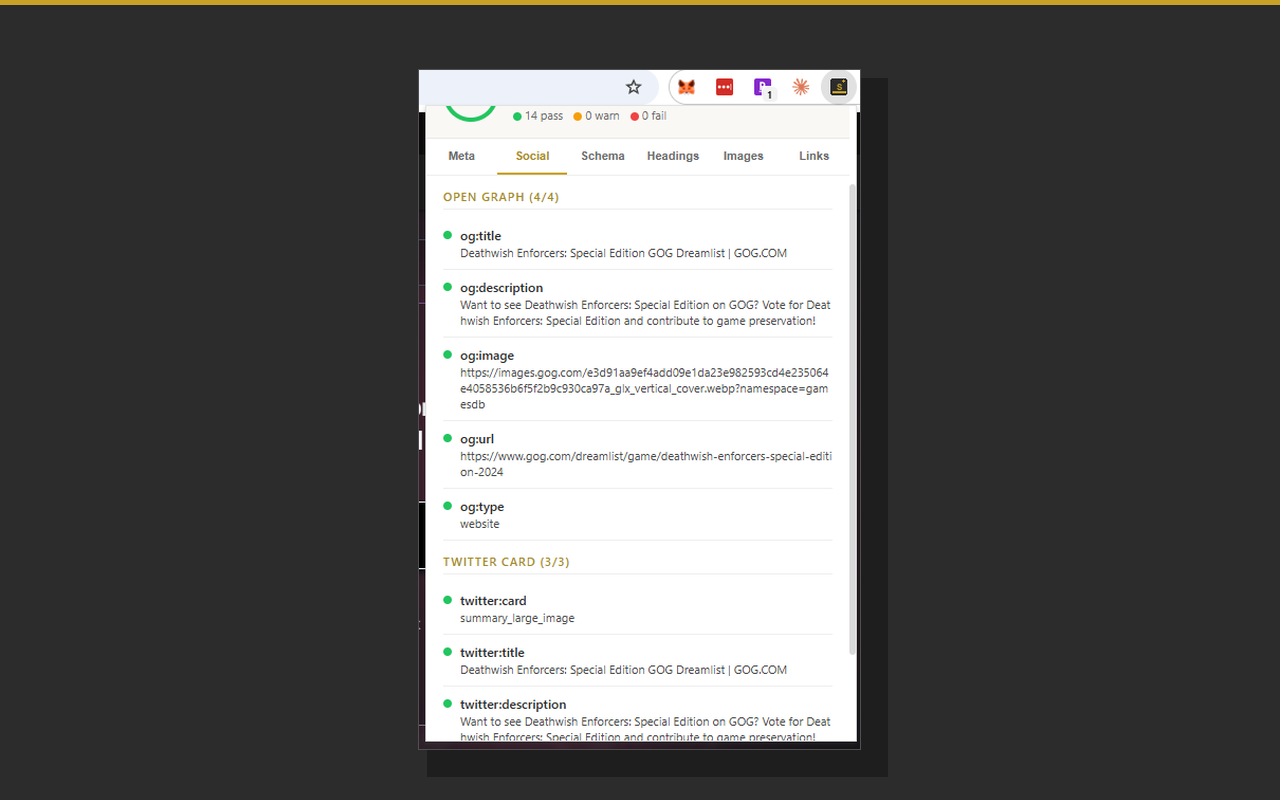Open the purple extension showing 1 notification
The image size is (1280, 800).
[762, 87]
